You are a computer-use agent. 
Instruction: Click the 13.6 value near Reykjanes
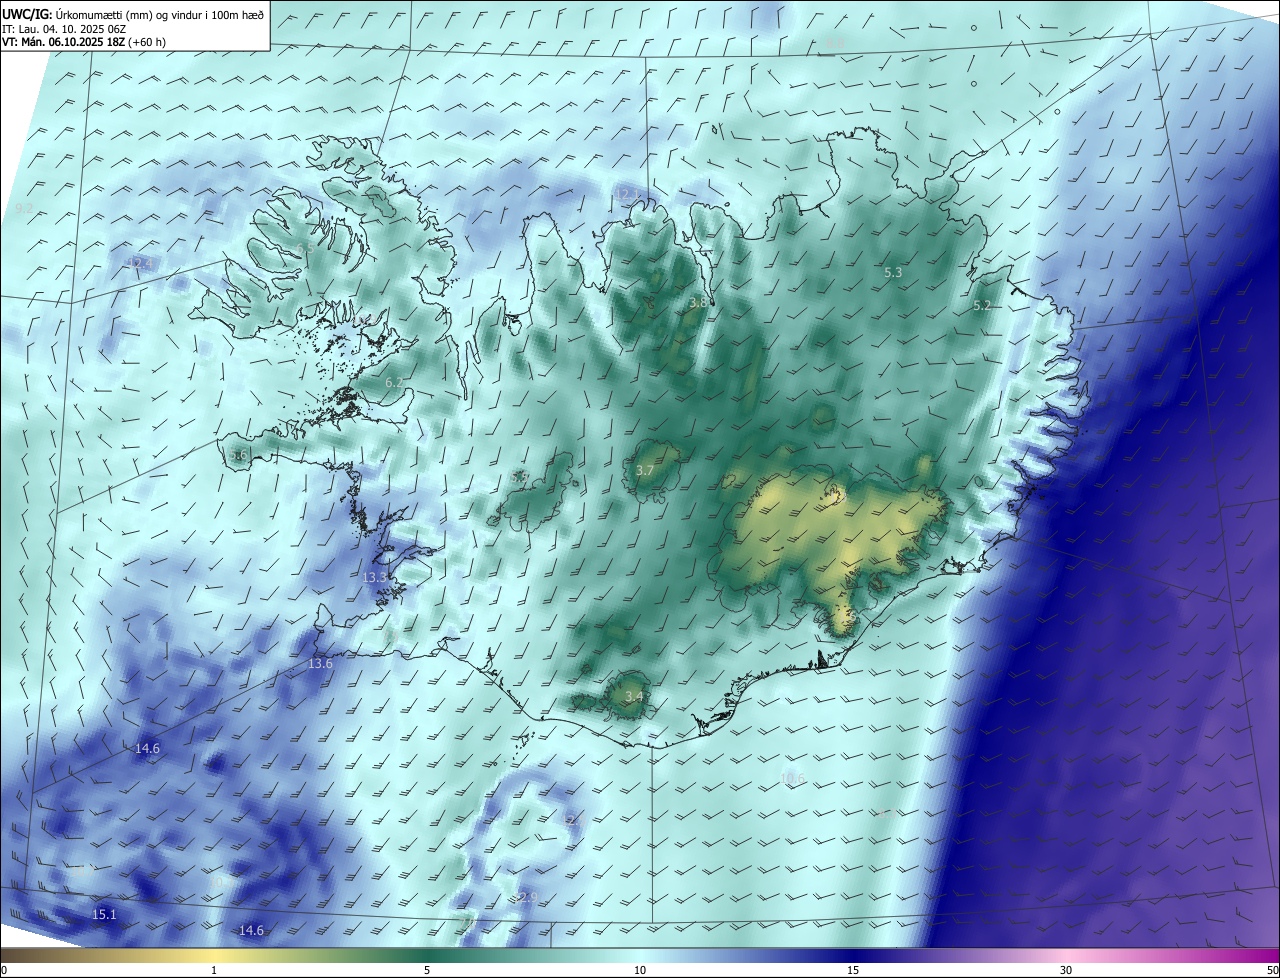320,664
